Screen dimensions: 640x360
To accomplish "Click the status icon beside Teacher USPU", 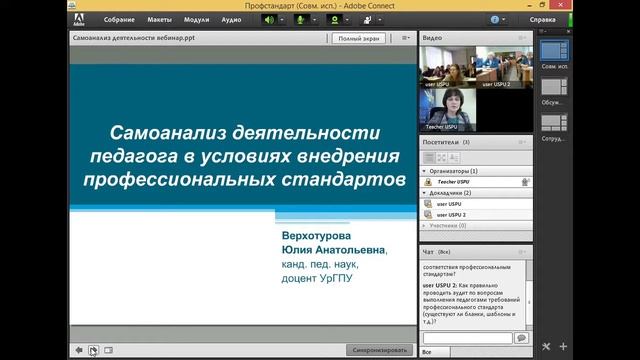I will click(x=526, y=182).
